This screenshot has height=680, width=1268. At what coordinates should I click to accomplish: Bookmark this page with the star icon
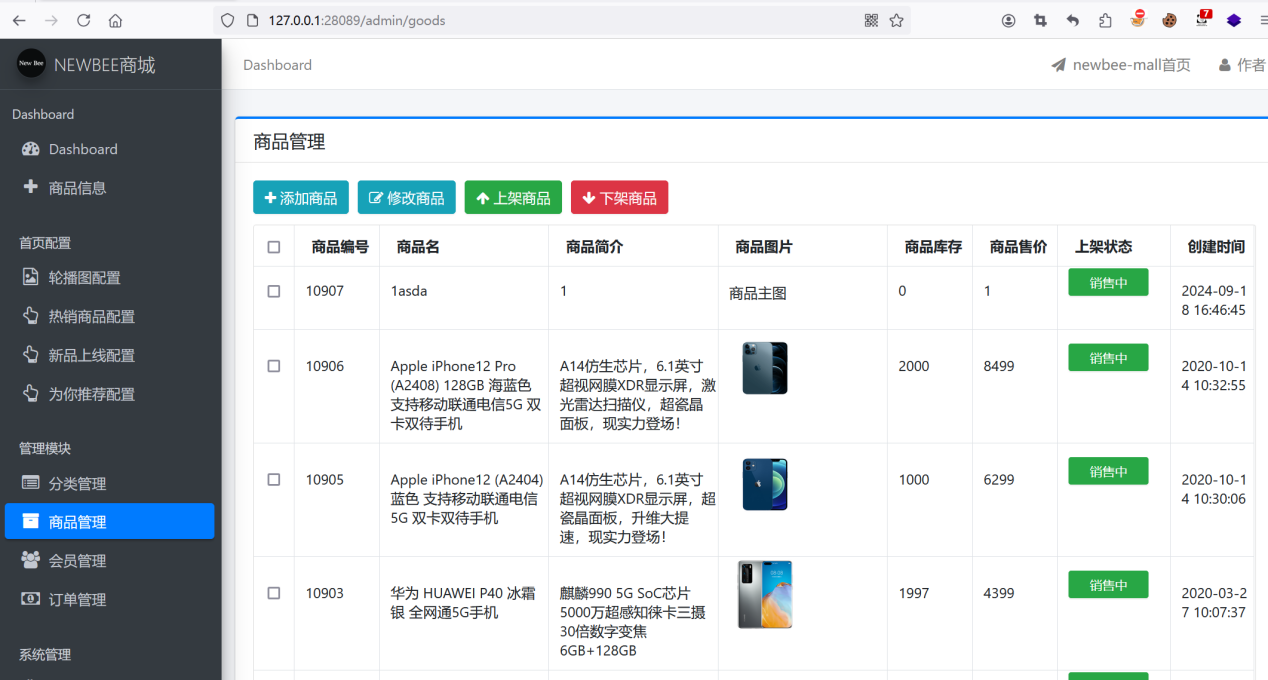tap(897, 20)
